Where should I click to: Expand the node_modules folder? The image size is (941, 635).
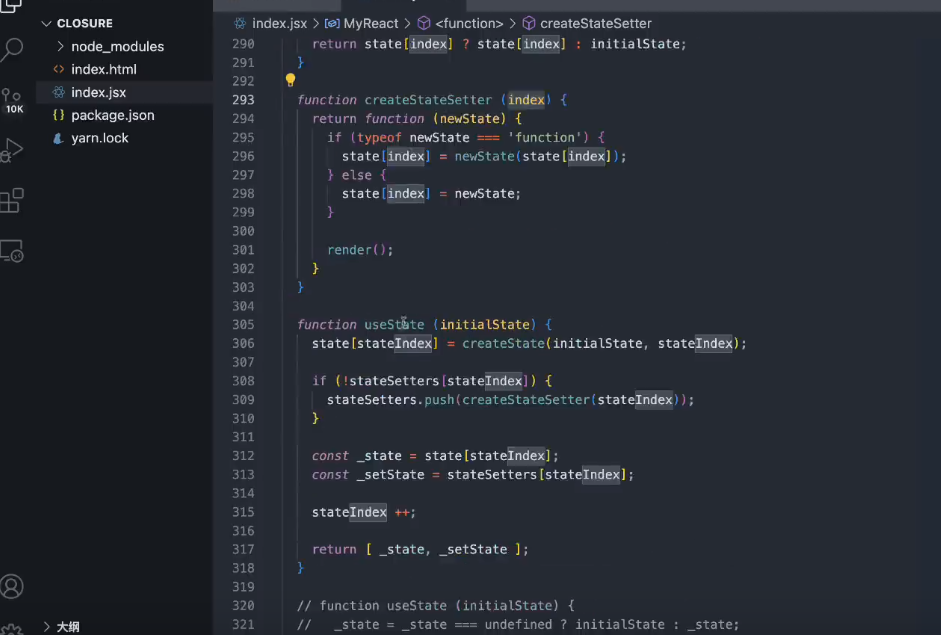point(60,46)
